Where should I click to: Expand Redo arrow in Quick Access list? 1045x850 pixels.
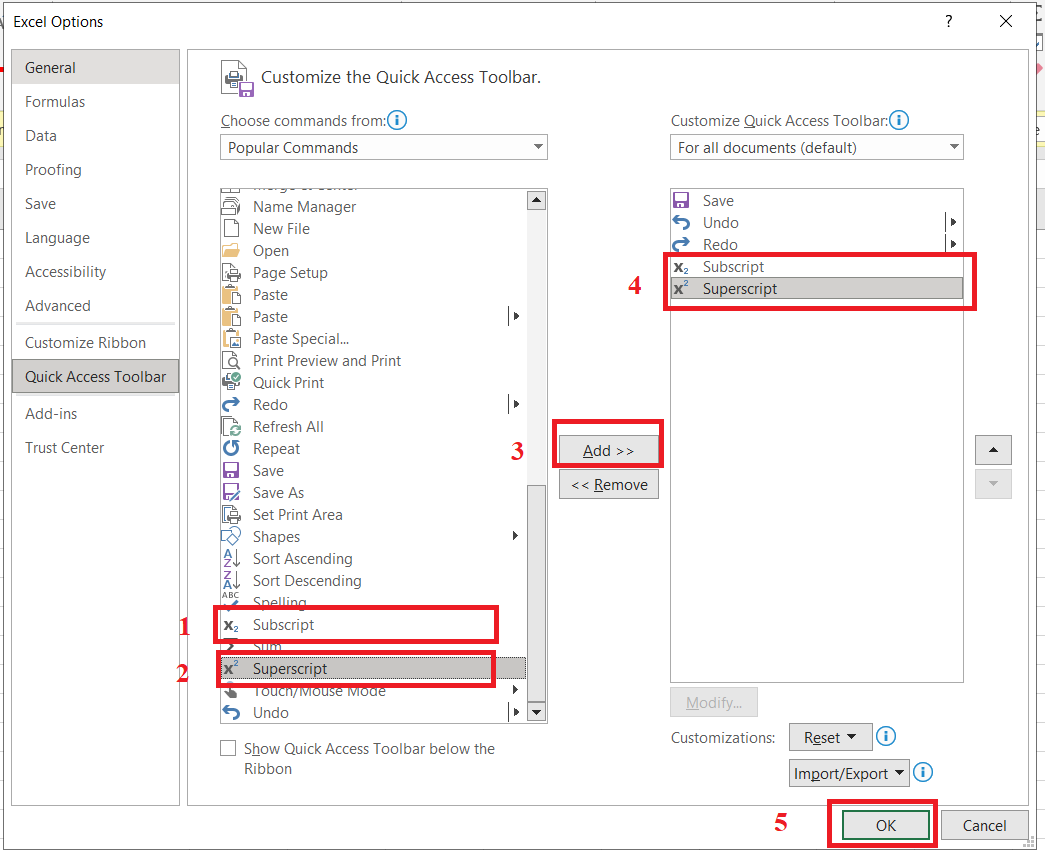pos(953,244)
